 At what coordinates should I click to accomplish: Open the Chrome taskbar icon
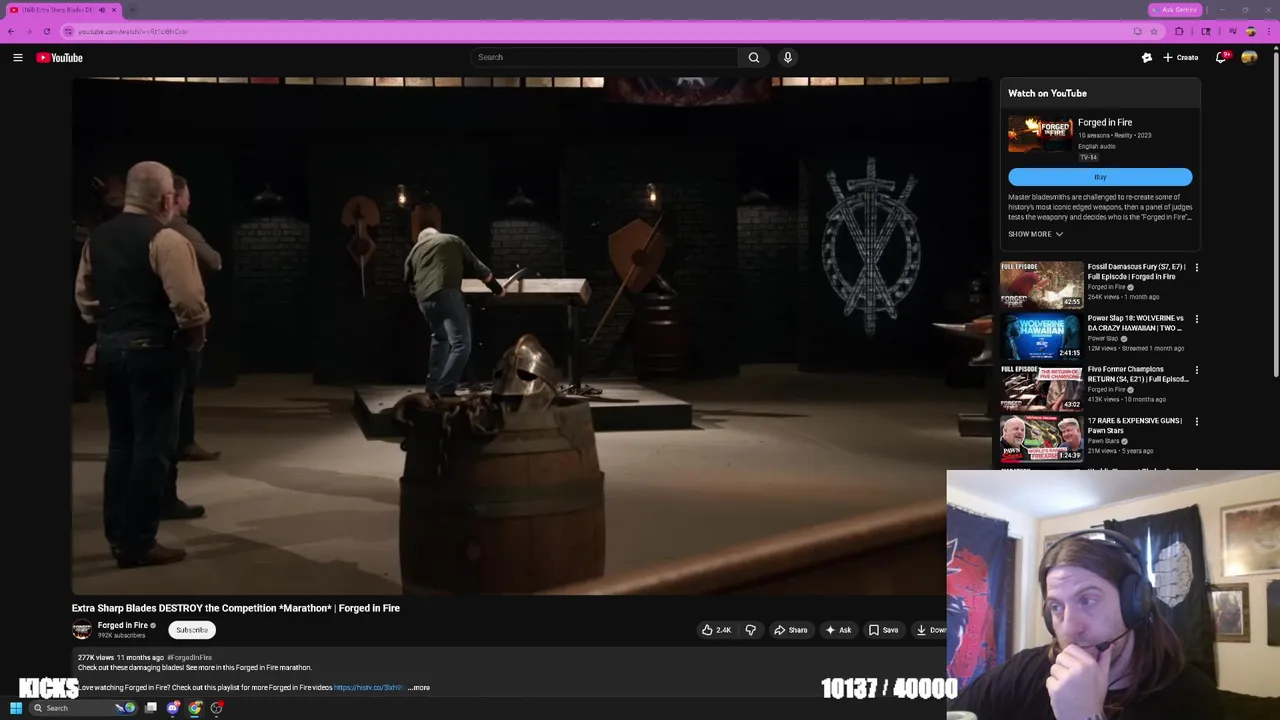(195, 708)
